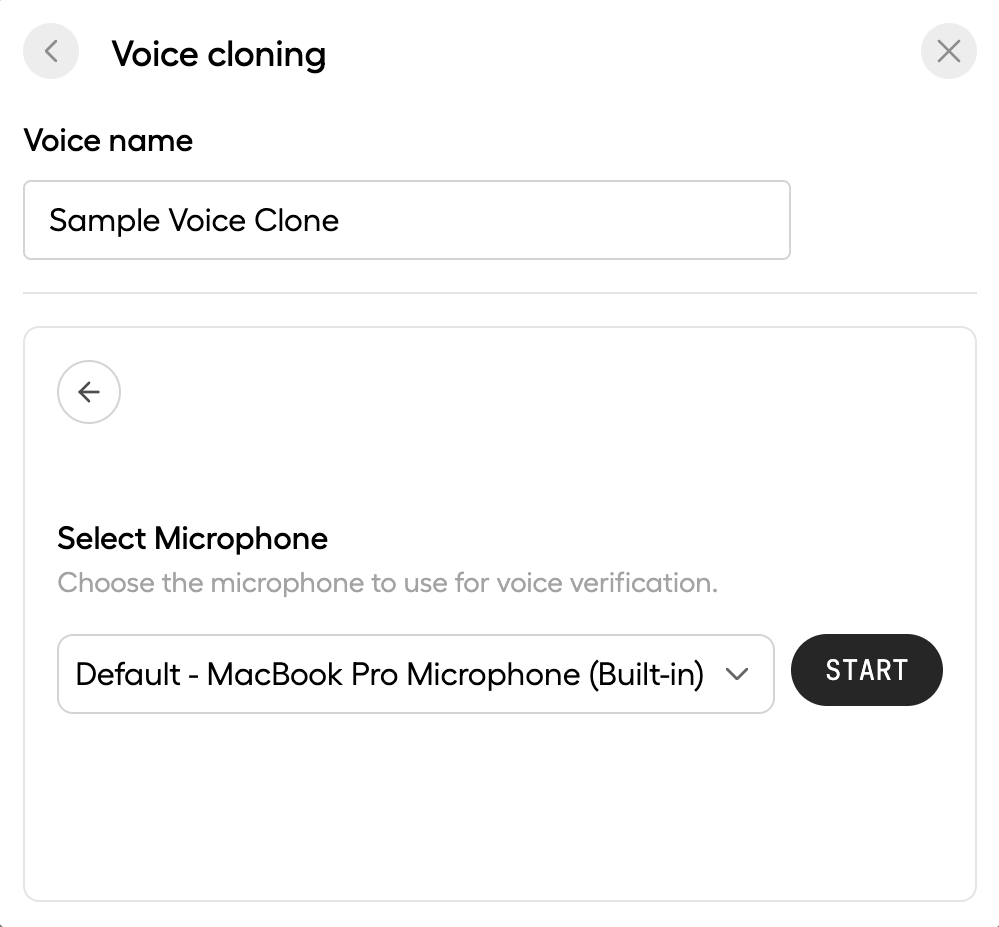Start voice verification recording
This screenshot has height=927, width=999.
coord(866,670)
